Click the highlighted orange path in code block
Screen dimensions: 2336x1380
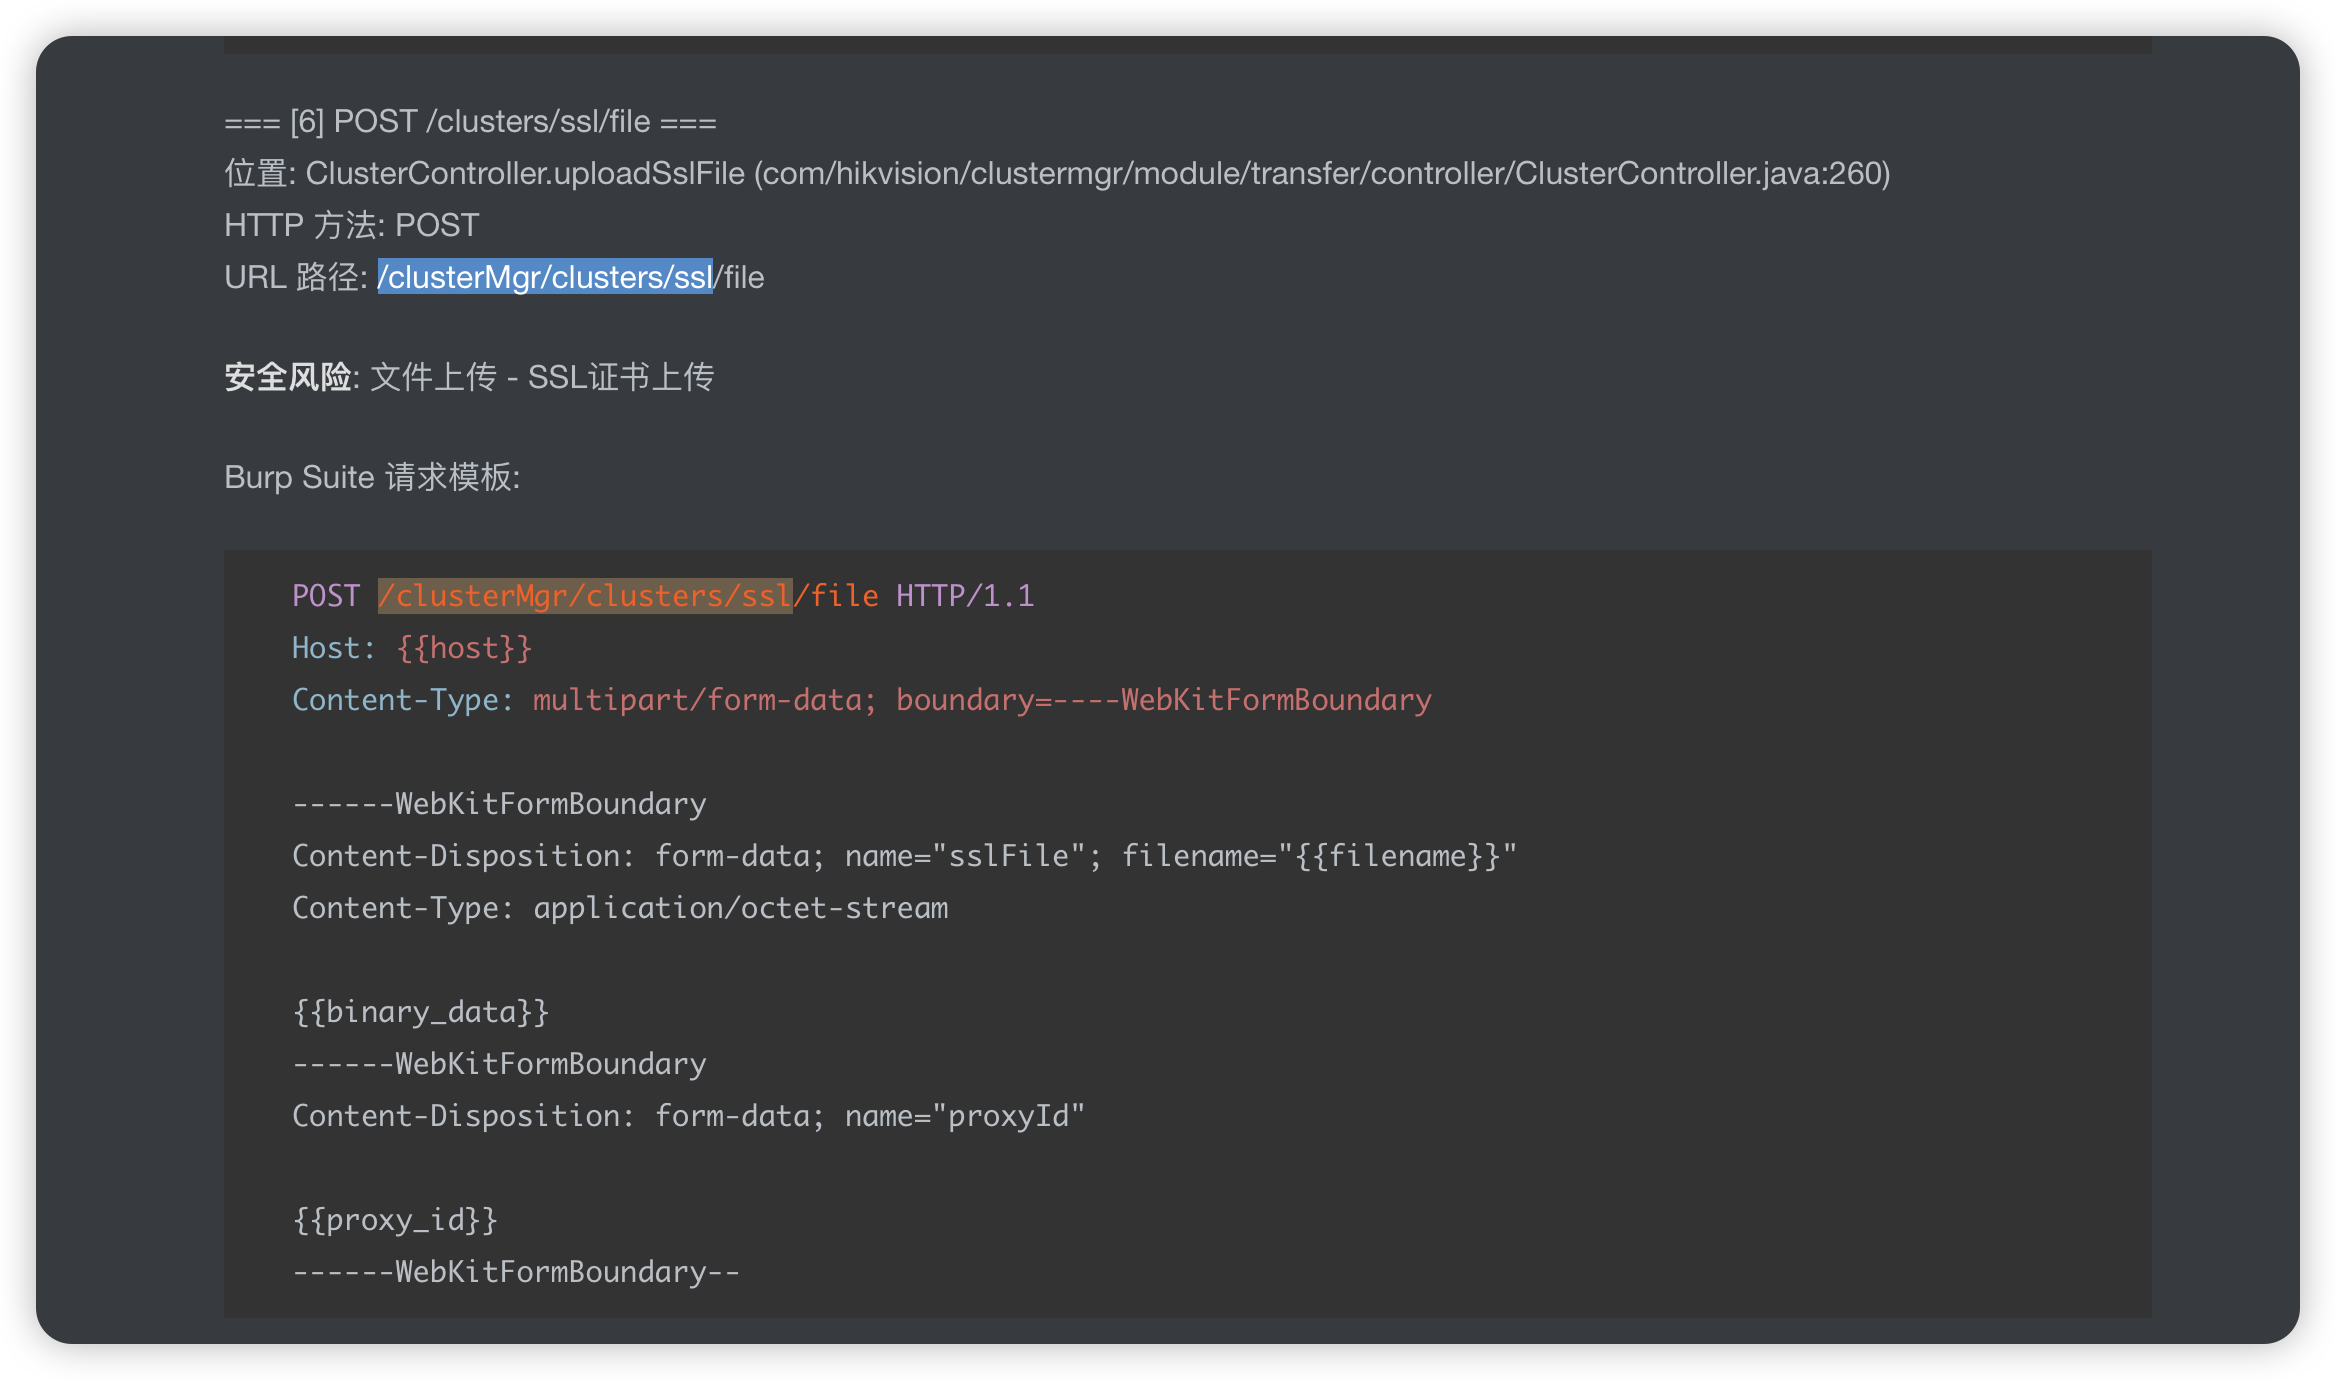point(585,596)
